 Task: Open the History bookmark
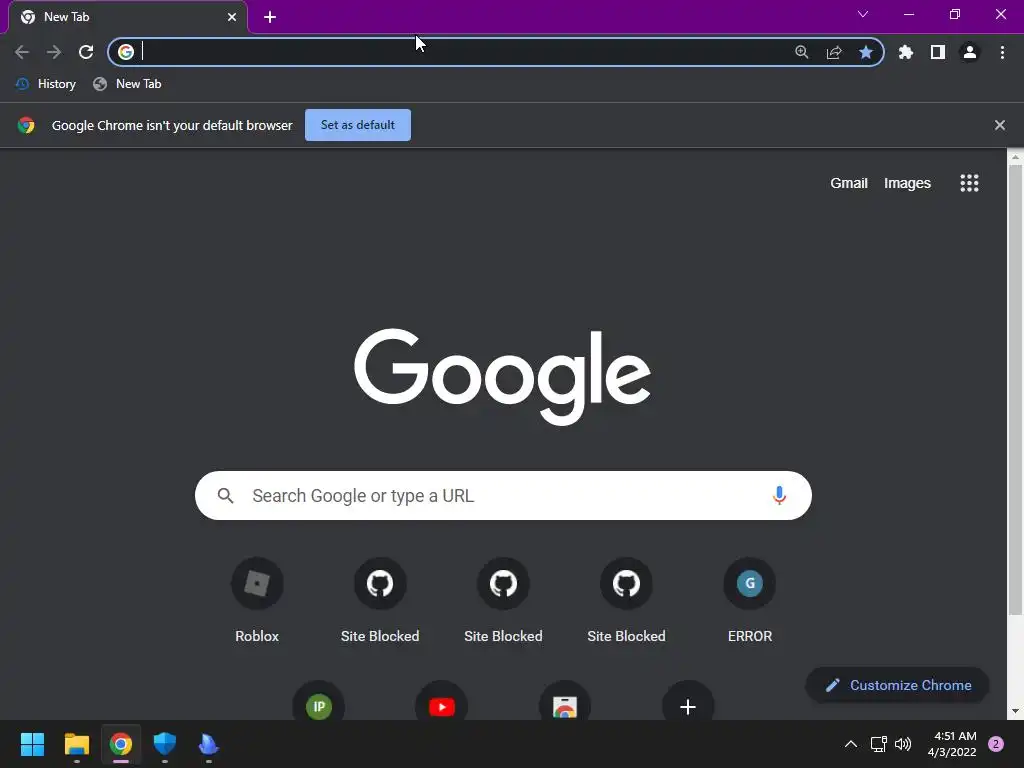click(x=46, y=84)
